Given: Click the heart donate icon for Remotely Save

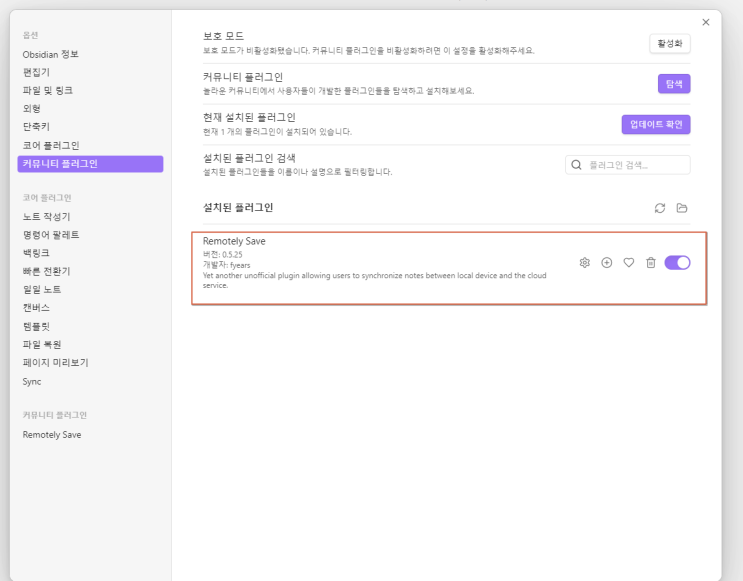Looking at the screenshot, I should coord(629,263).
